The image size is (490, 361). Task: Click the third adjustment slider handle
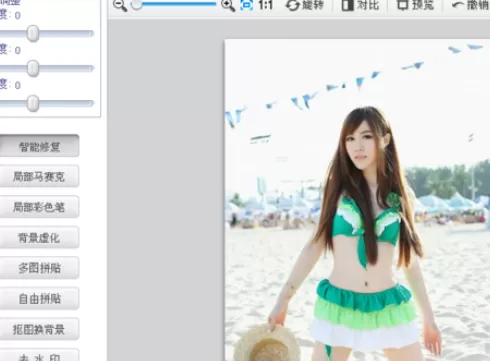tap(33, 103)
